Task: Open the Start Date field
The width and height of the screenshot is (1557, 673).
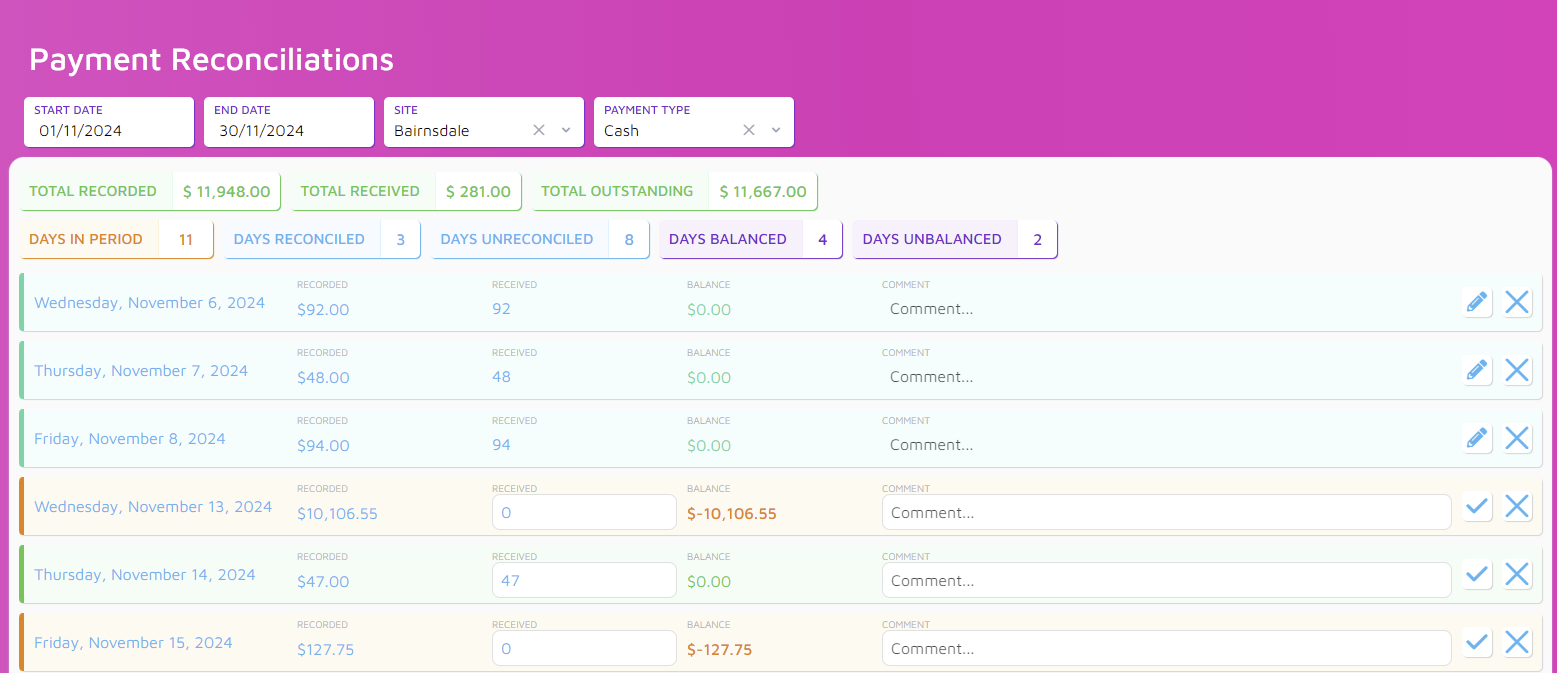Action: 108,130
